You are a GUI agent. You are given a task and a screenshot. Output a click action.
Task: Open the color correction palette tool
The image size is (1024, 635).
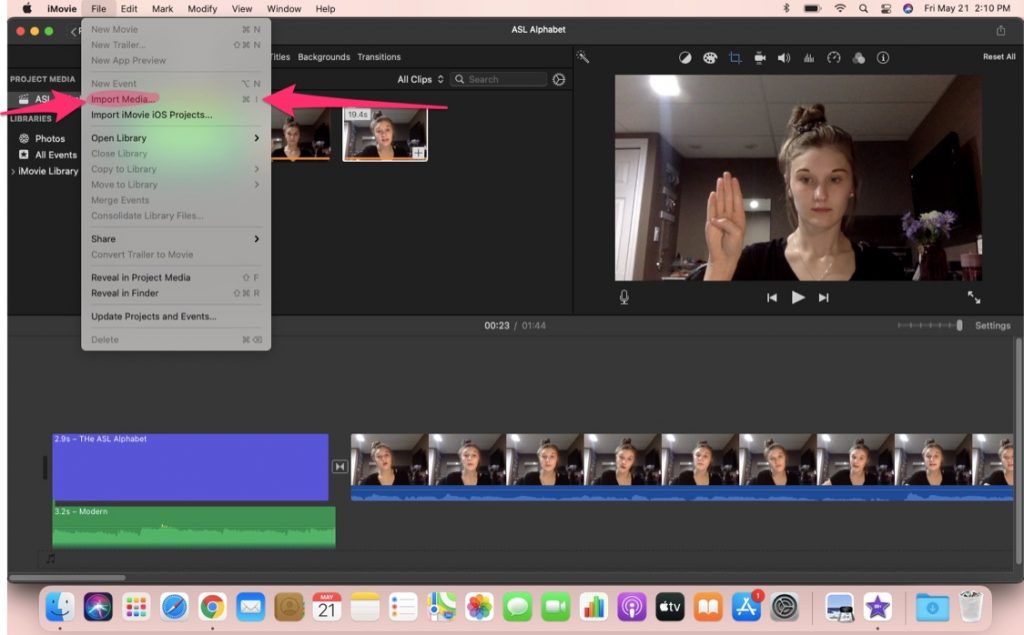tap(710, 57)
